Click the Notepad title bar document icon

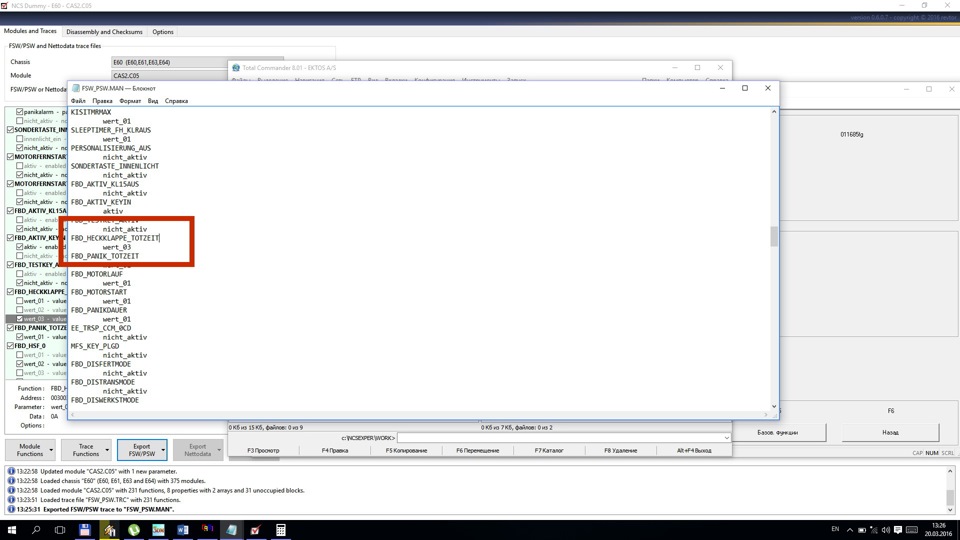(x=76, y=88)
